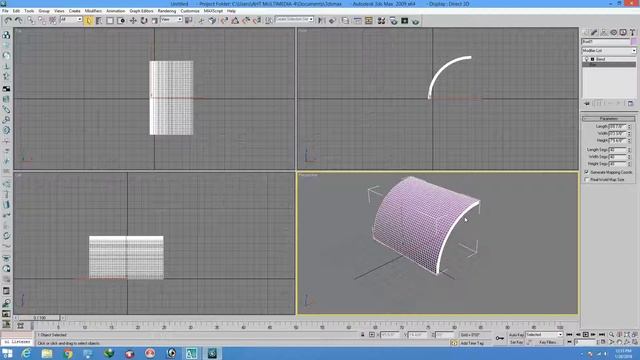Click the Undo arrow icon
640x360 pixels.
[x=8, y=20]
